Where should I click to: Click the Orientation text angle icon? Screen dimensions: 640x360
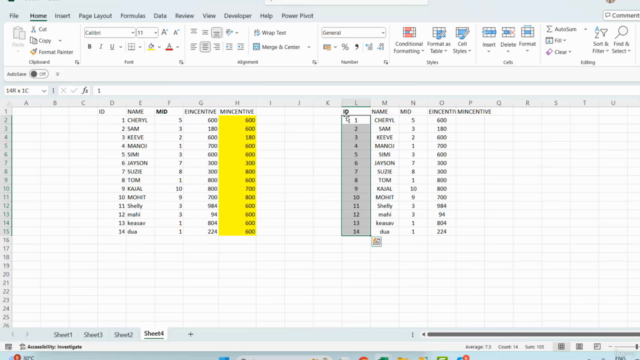229,33
